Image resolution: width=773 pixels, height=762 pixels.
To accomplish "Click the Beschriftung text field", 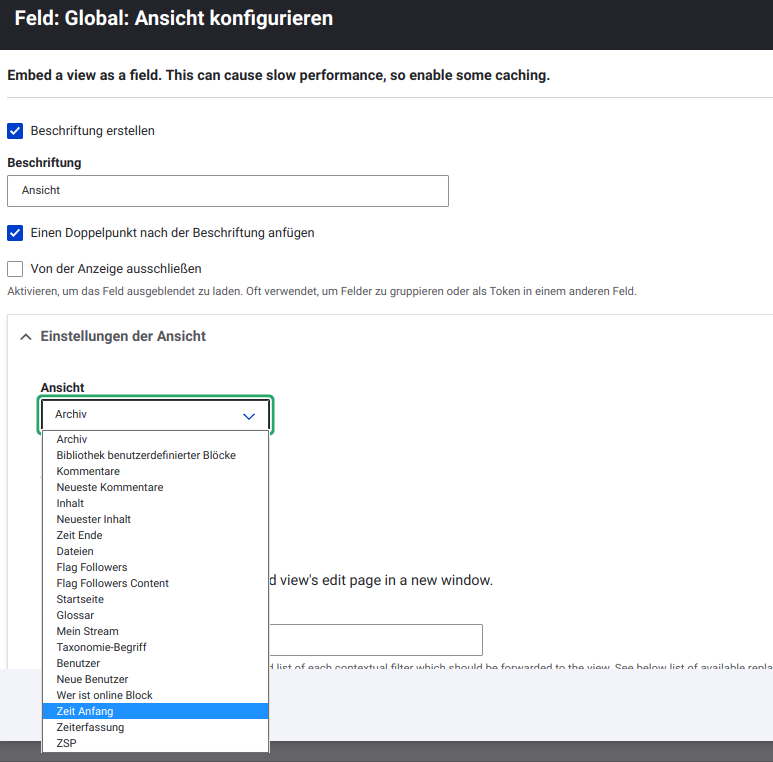I will [x=228, y=191].
